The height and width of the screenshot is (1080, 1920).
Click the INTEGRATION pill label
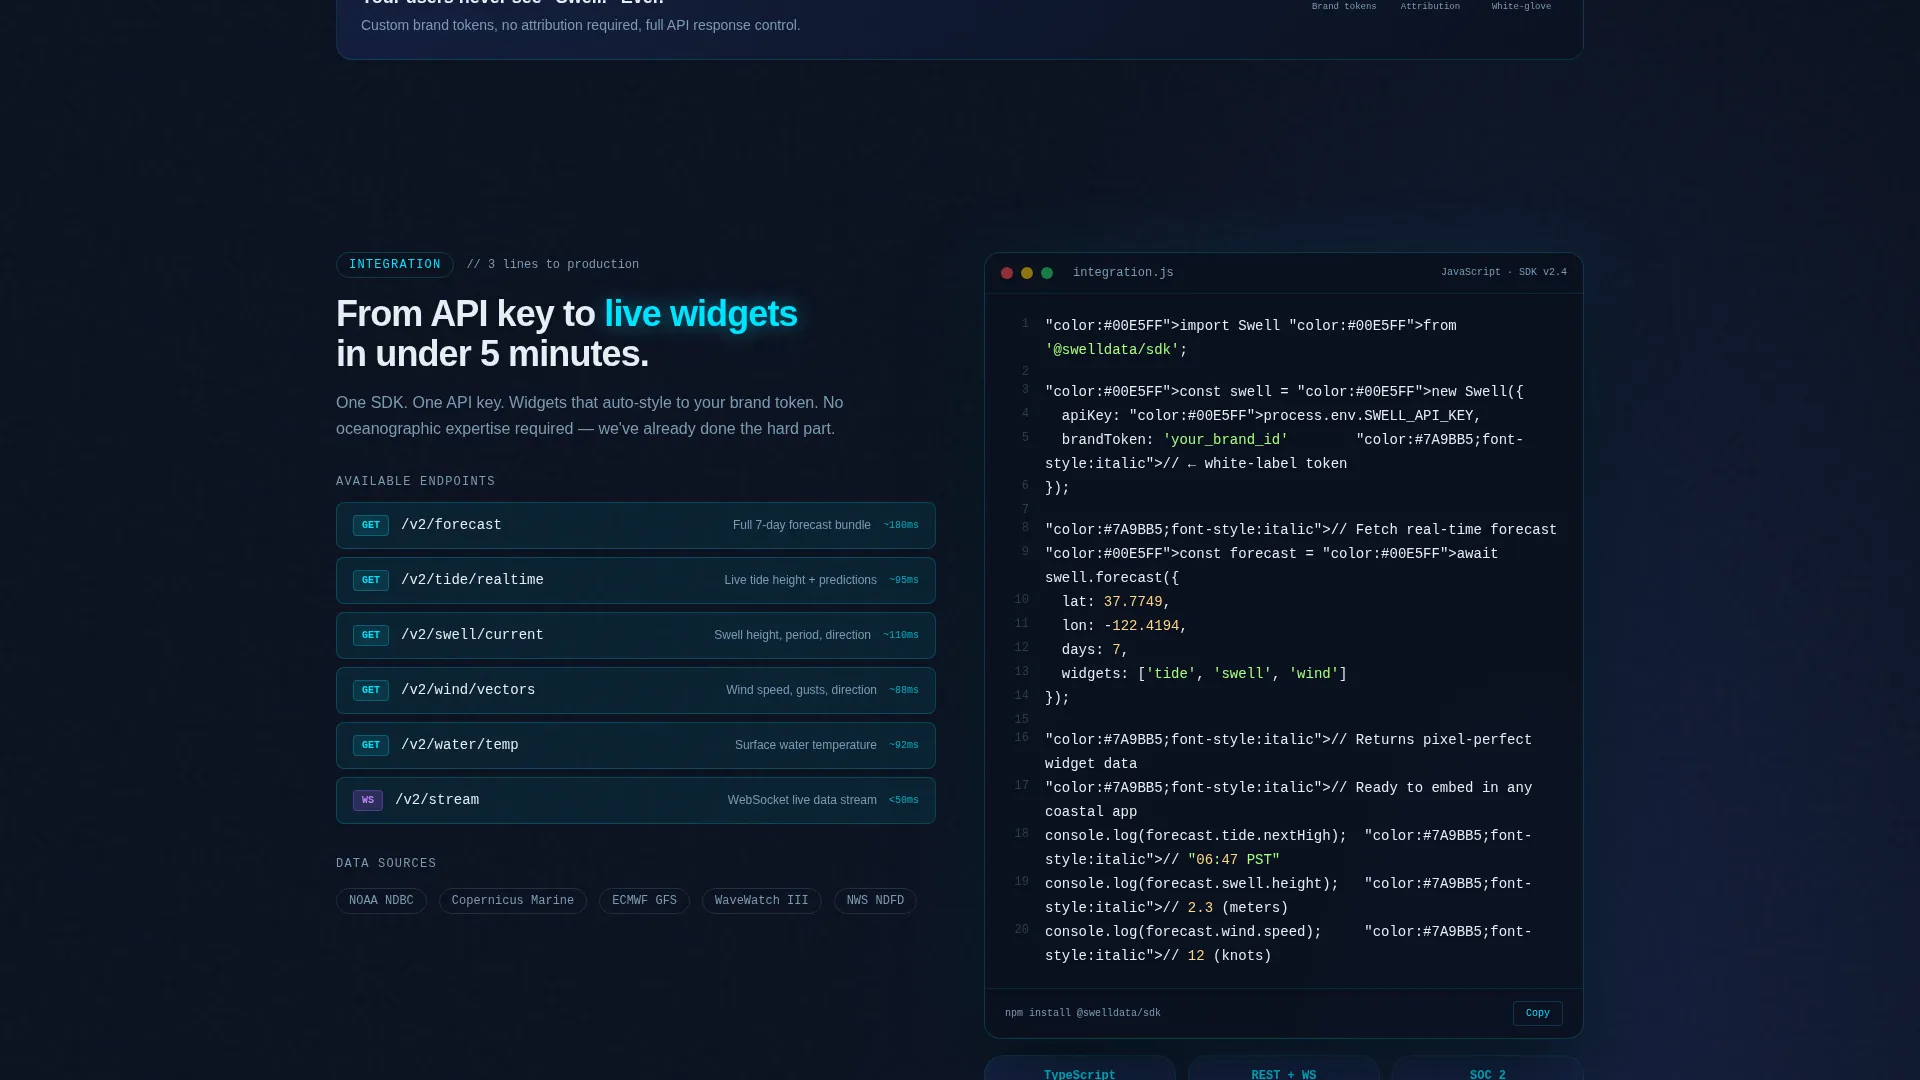[395, 265]
